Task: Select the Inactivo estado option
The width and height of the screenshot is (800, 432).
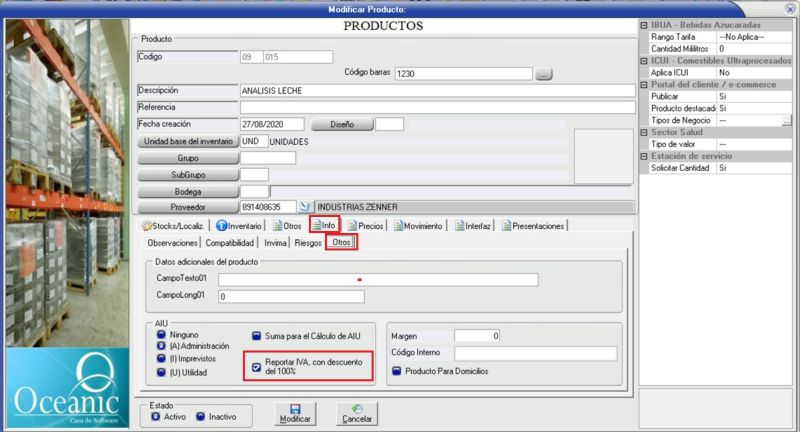Action: (x=201, y=416)
